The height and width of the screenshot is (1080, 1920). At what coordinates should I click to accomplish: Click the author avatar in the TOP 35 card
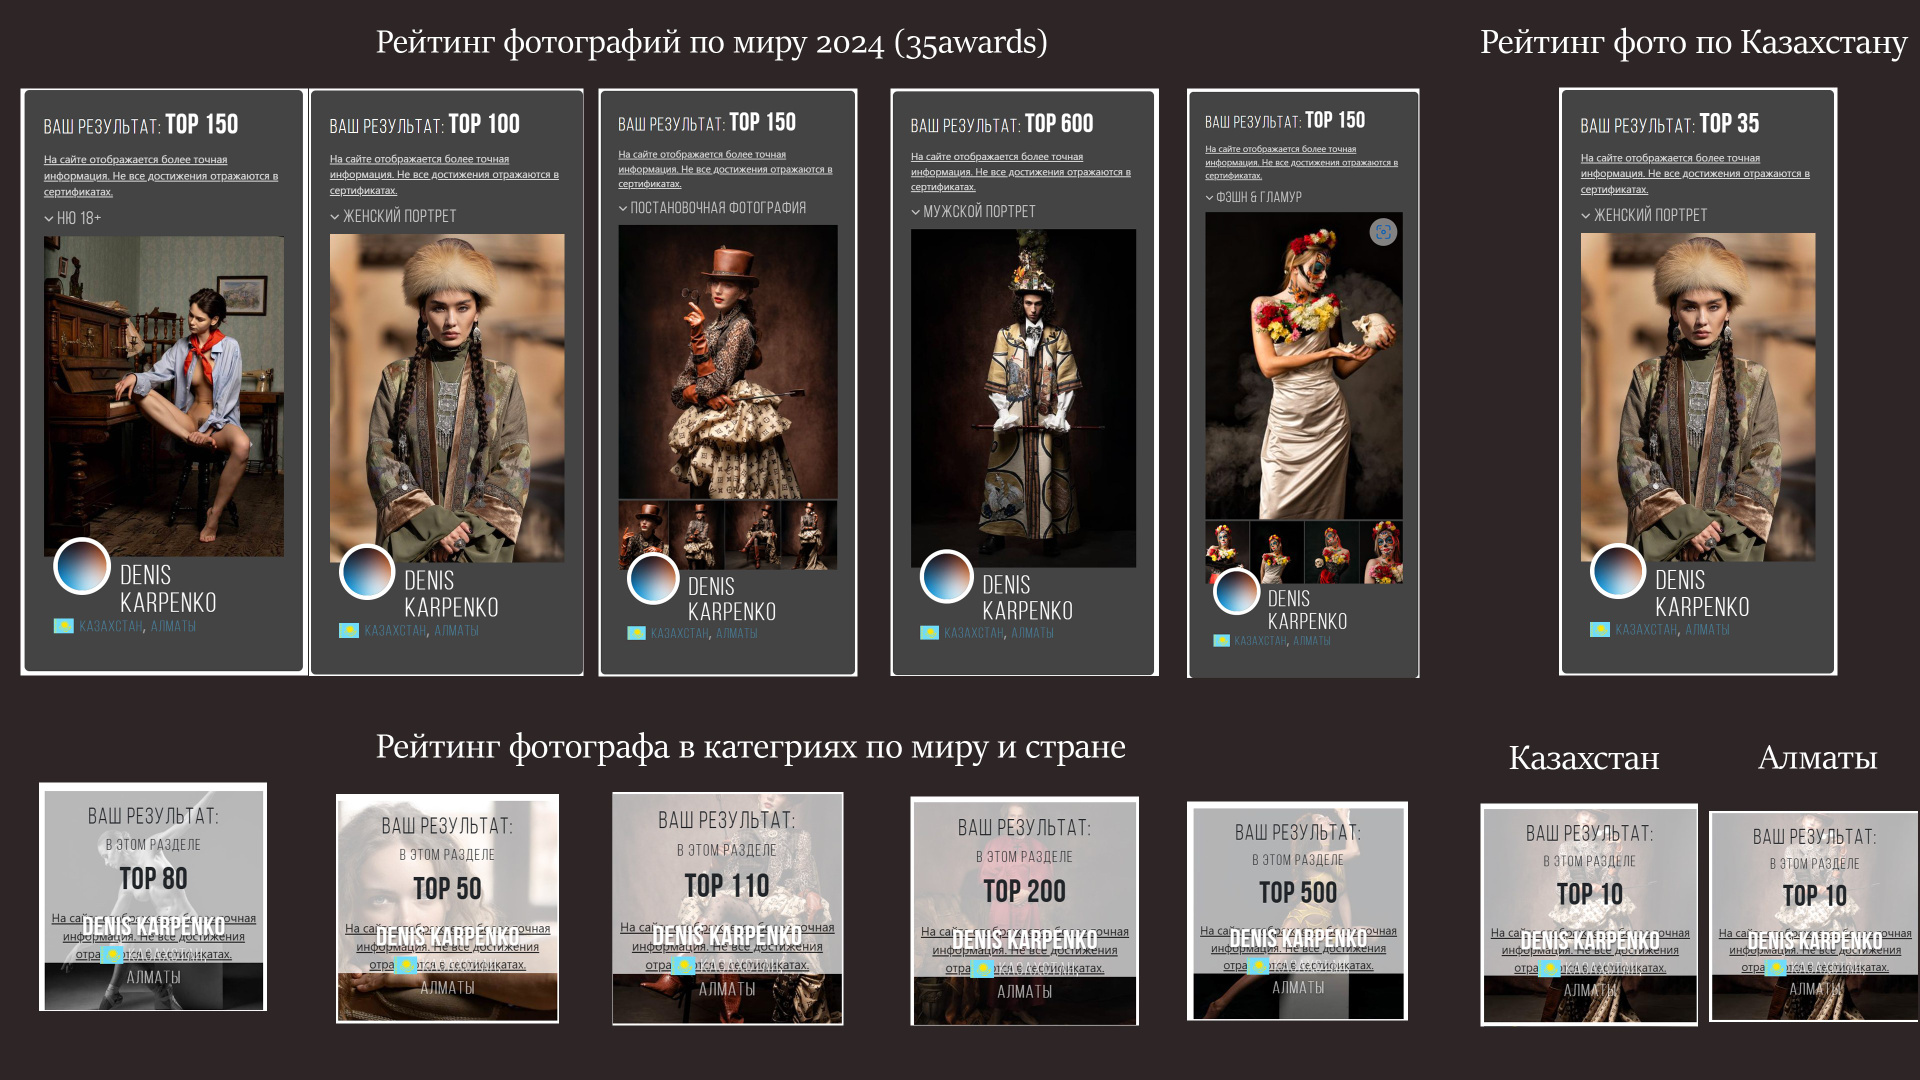[1617, 571]
